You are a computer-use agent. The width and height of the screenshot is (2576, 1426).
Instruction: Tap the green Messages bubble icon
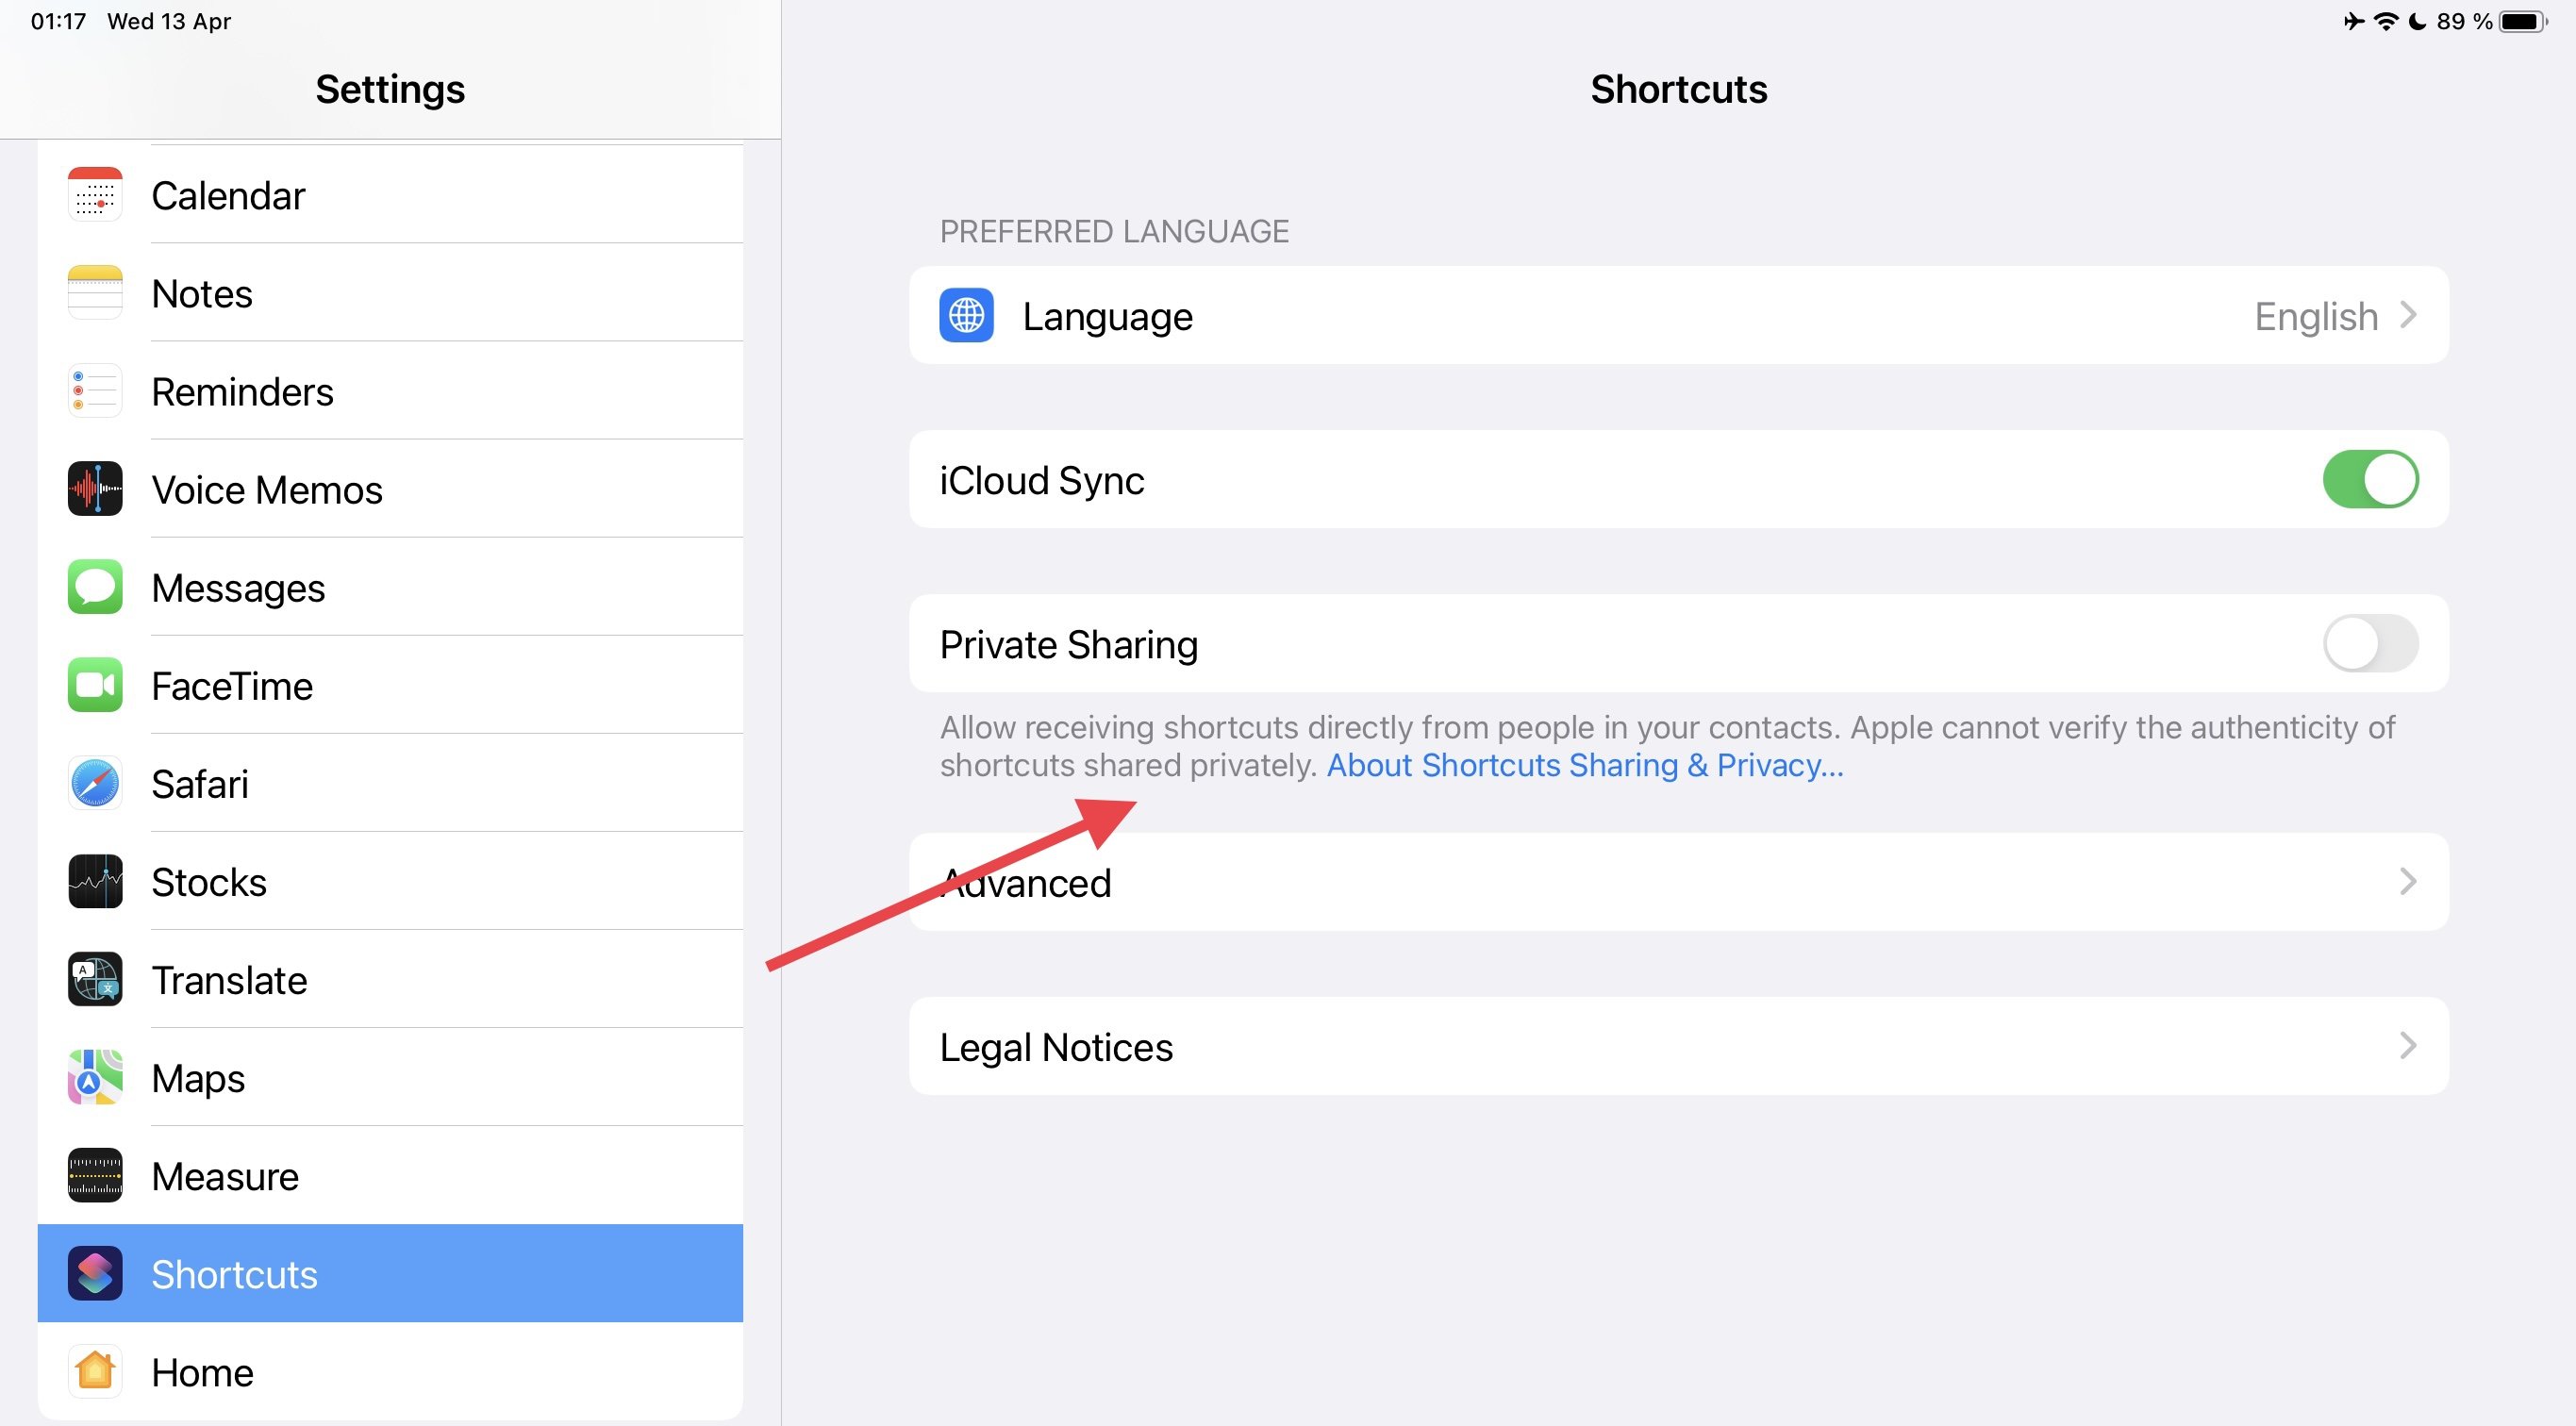coord(95,587)
